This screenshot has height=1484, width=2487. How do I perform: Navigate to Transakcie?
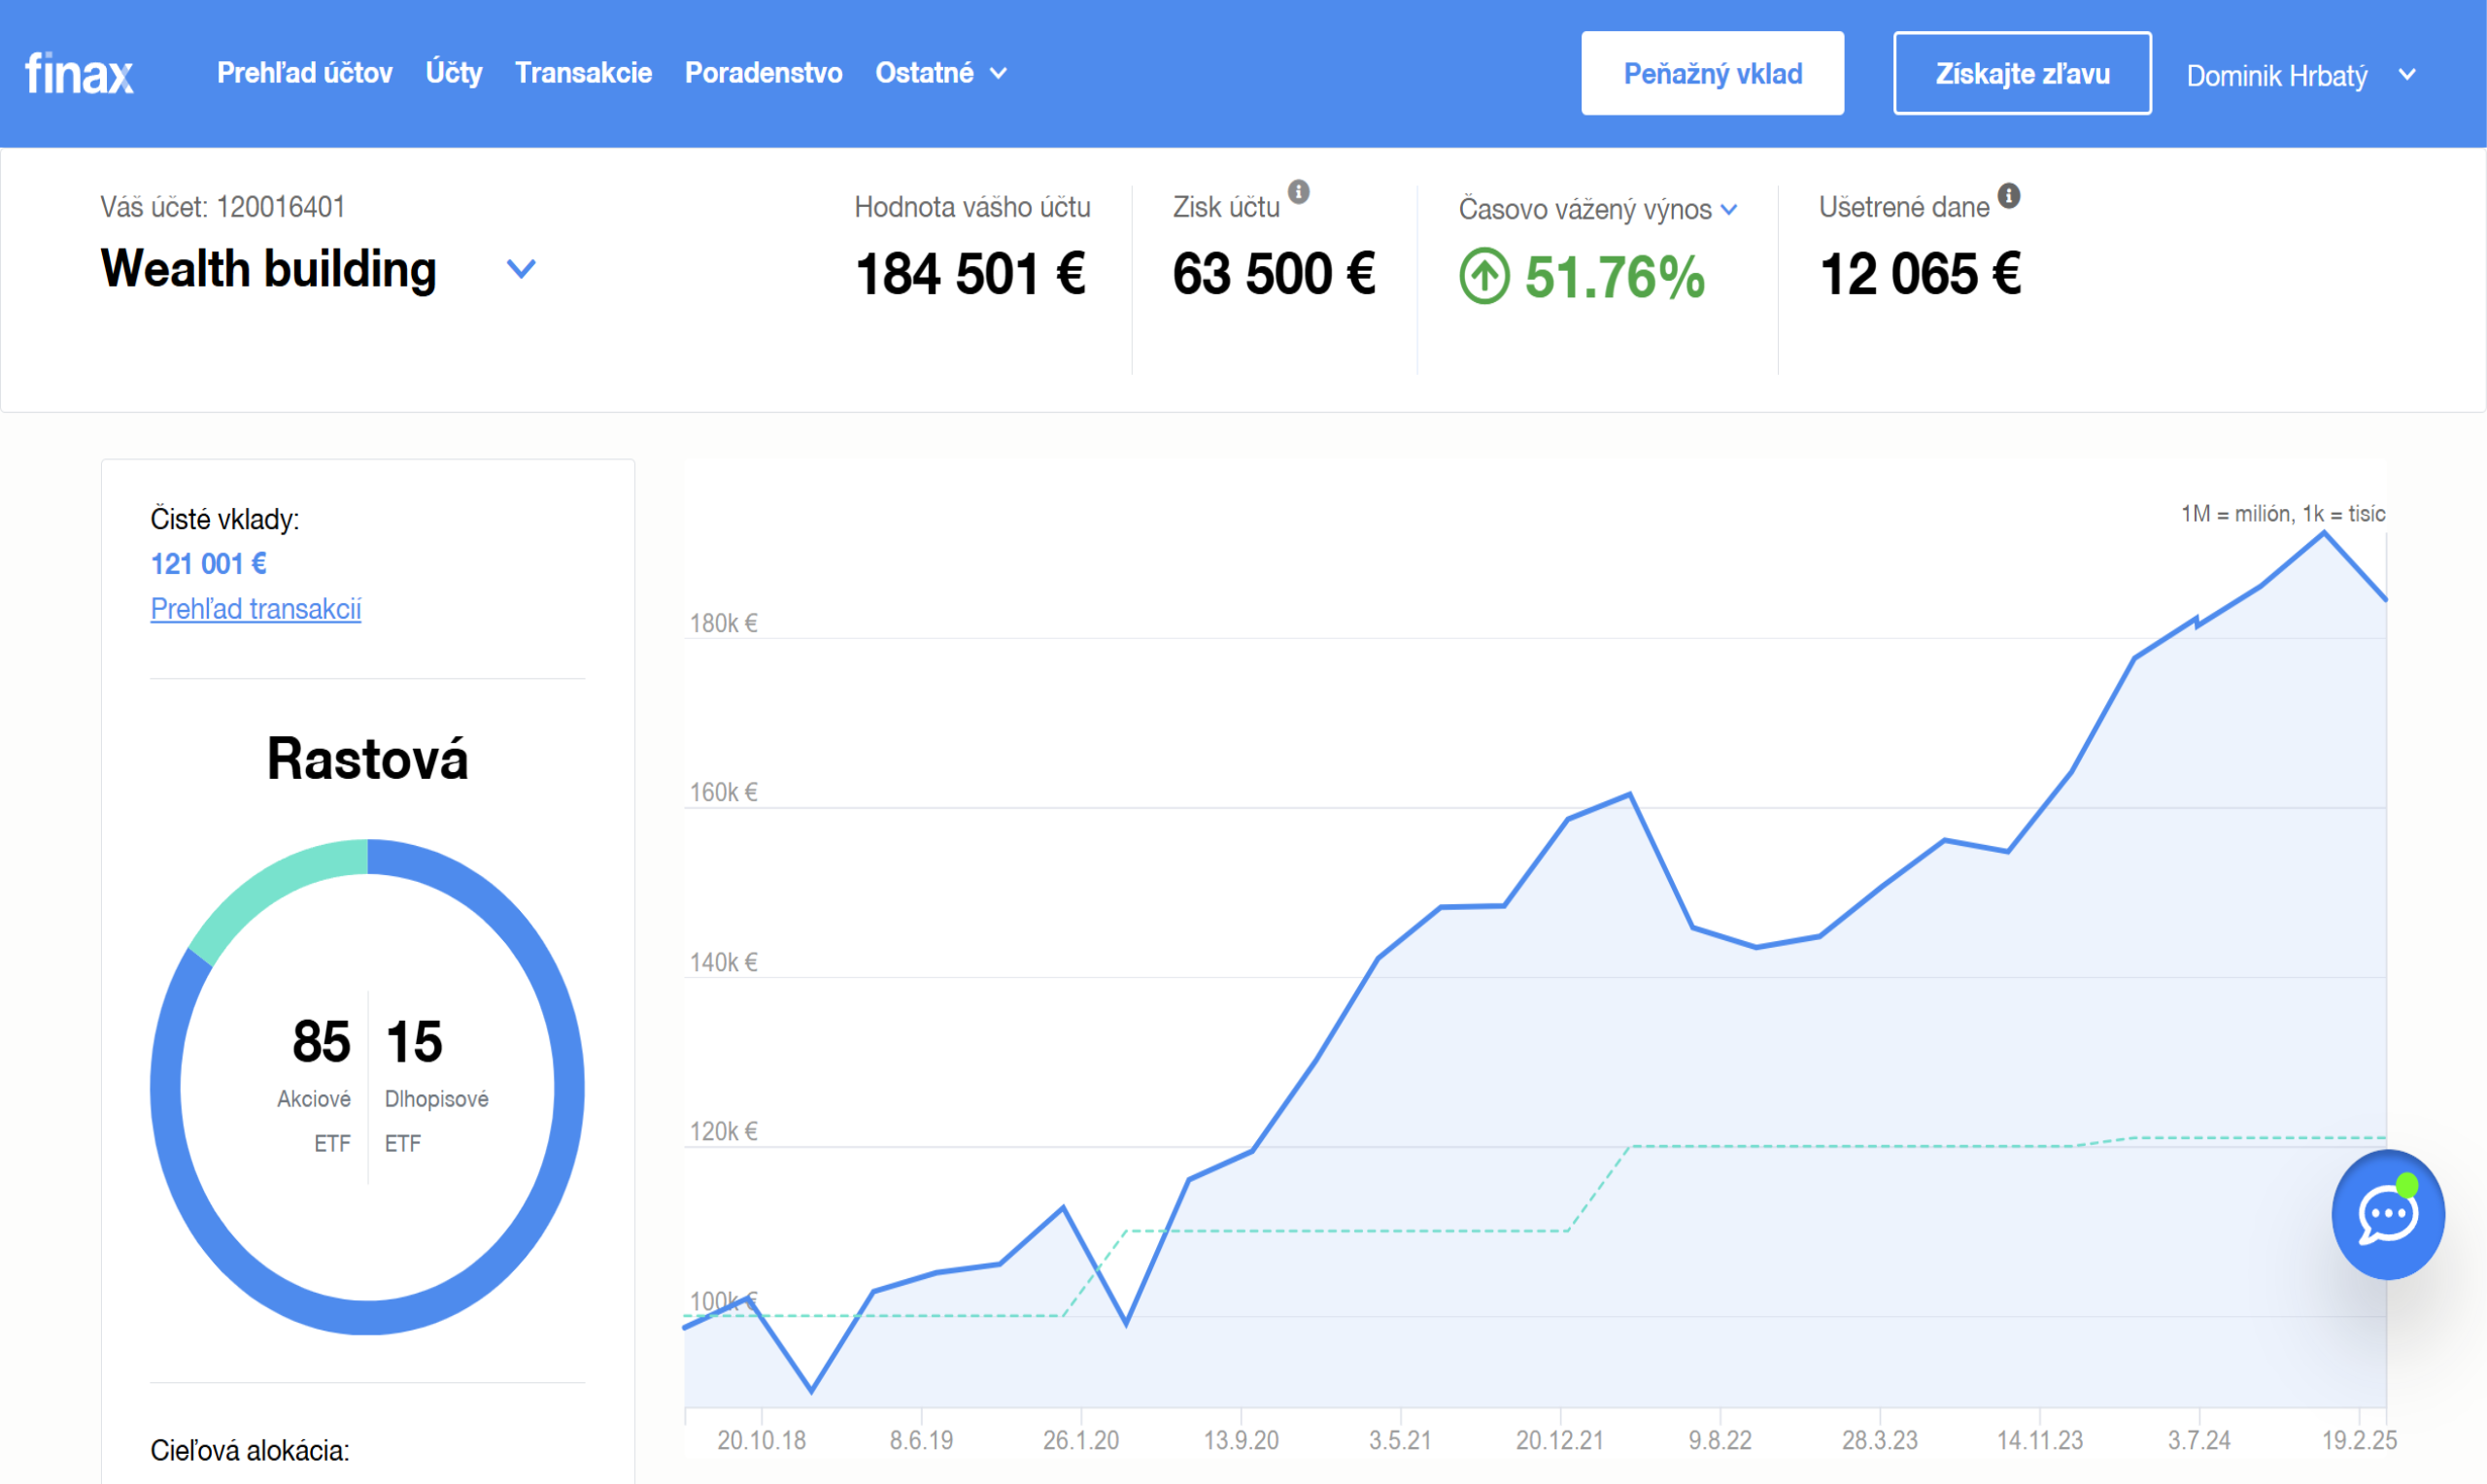pos(583,73)
